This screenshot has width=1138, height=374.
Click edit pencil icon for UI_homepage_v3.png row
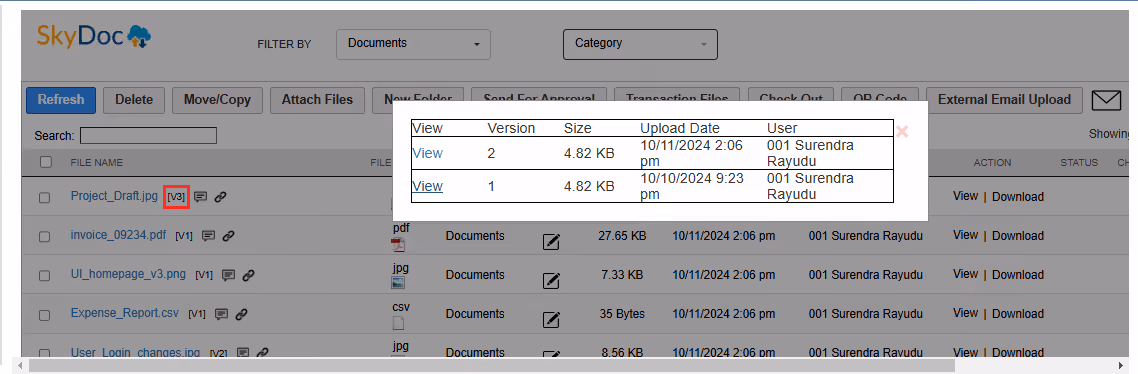click(551, 280)
